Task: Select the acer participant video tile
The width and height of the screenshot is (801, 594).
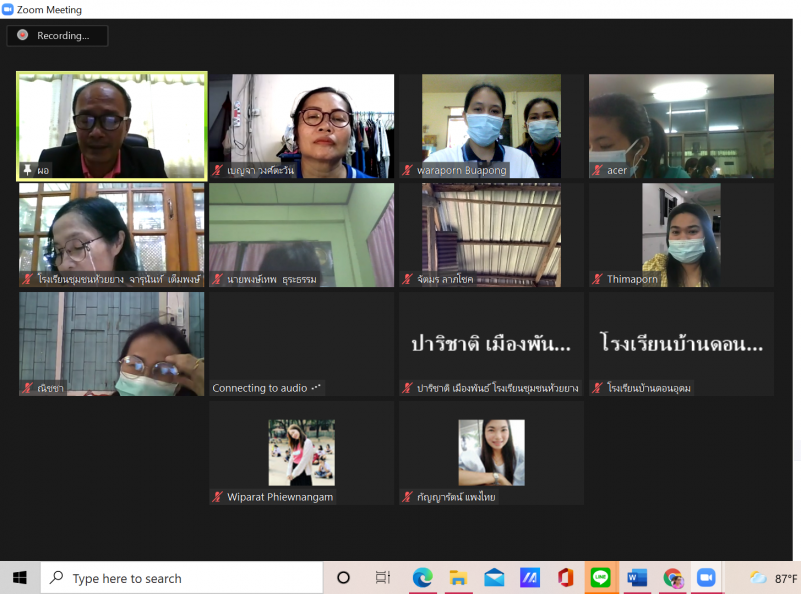Action: coord(681,125)
